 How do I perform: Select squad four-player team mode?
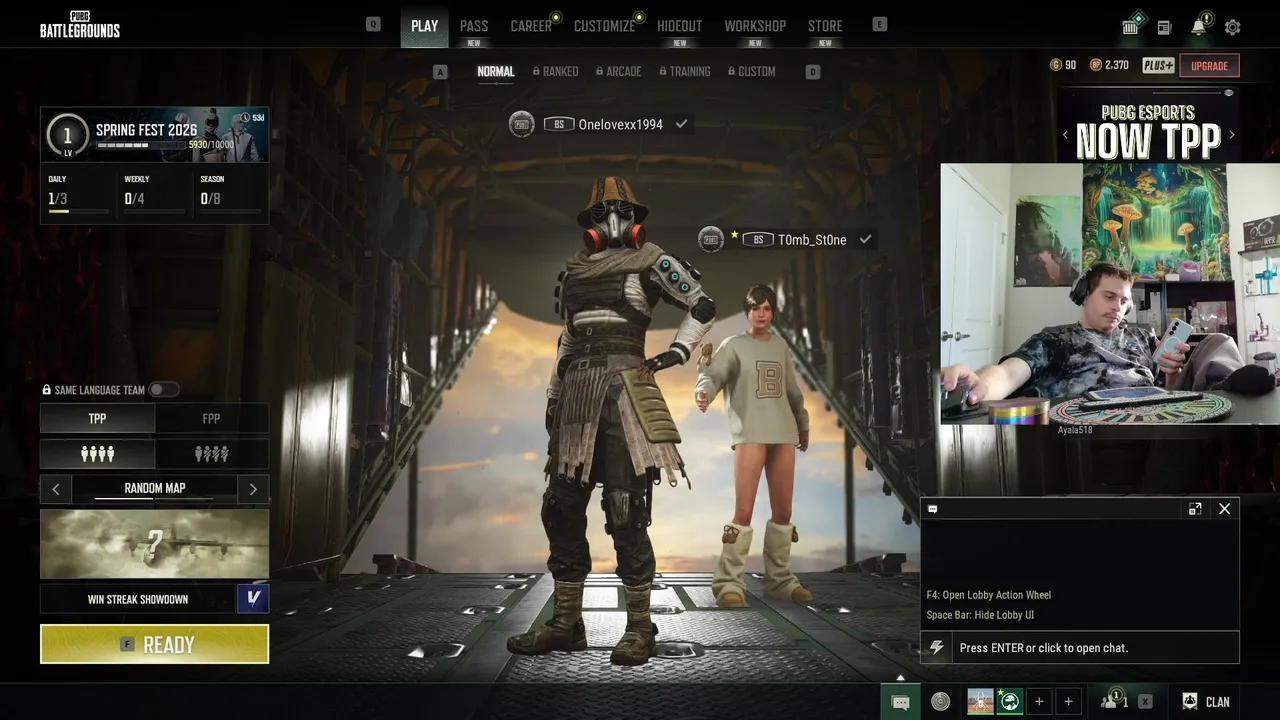point(97,454)
